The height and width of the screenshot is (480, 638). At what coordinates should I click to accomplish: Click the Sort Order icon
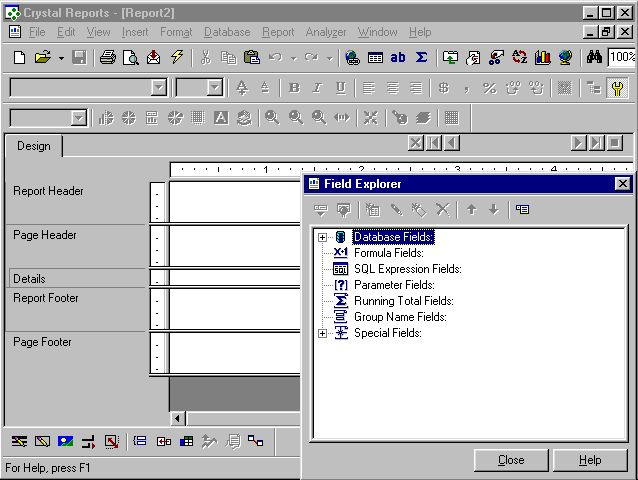coord(519,57)
